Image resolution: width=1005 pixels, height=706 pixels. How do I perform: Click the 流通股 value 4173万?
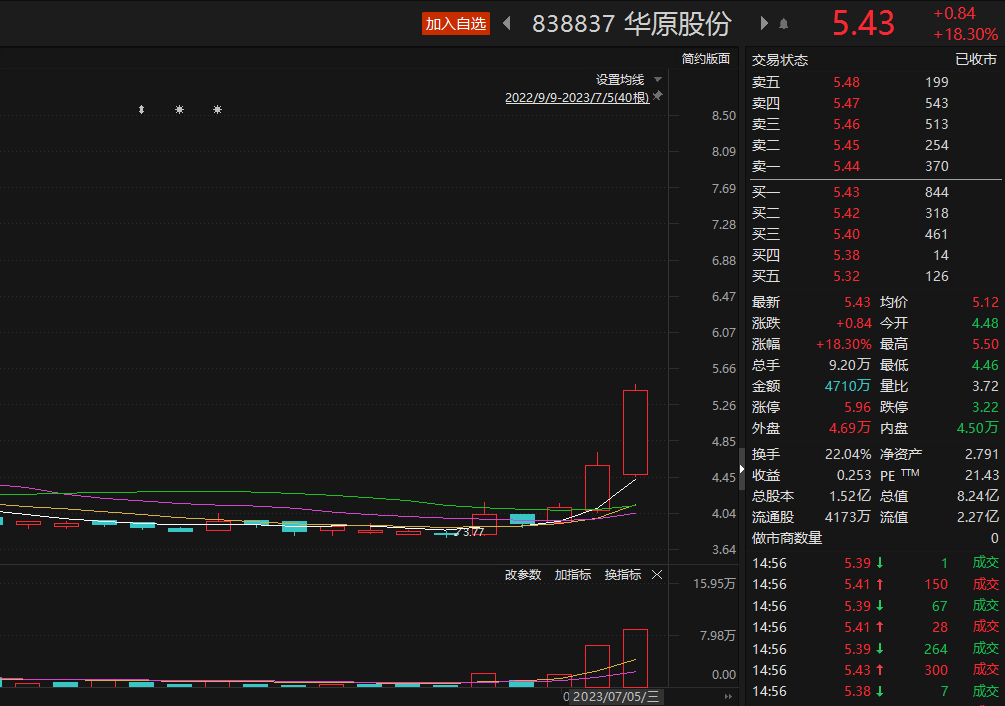847,517
